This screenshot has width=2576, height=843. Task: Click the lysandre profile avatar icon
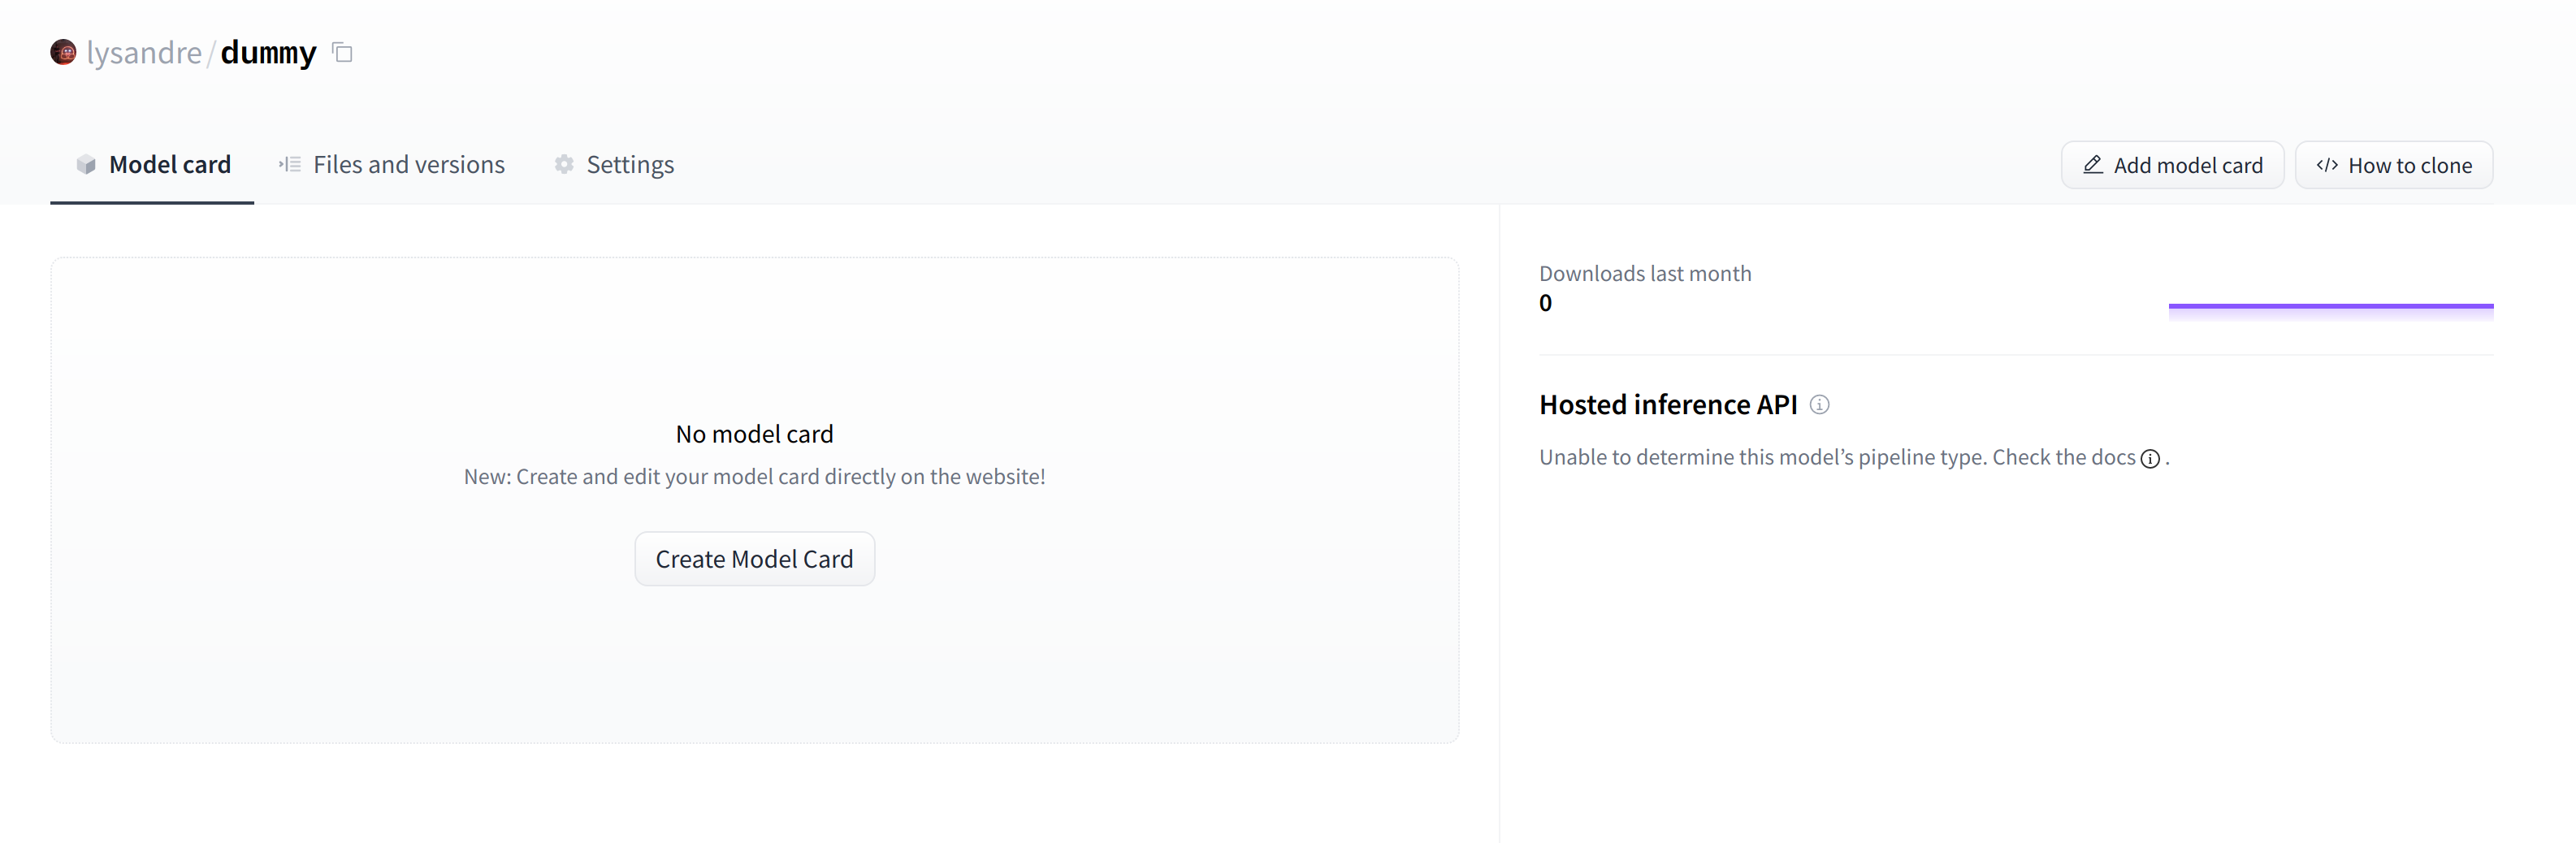63,52
